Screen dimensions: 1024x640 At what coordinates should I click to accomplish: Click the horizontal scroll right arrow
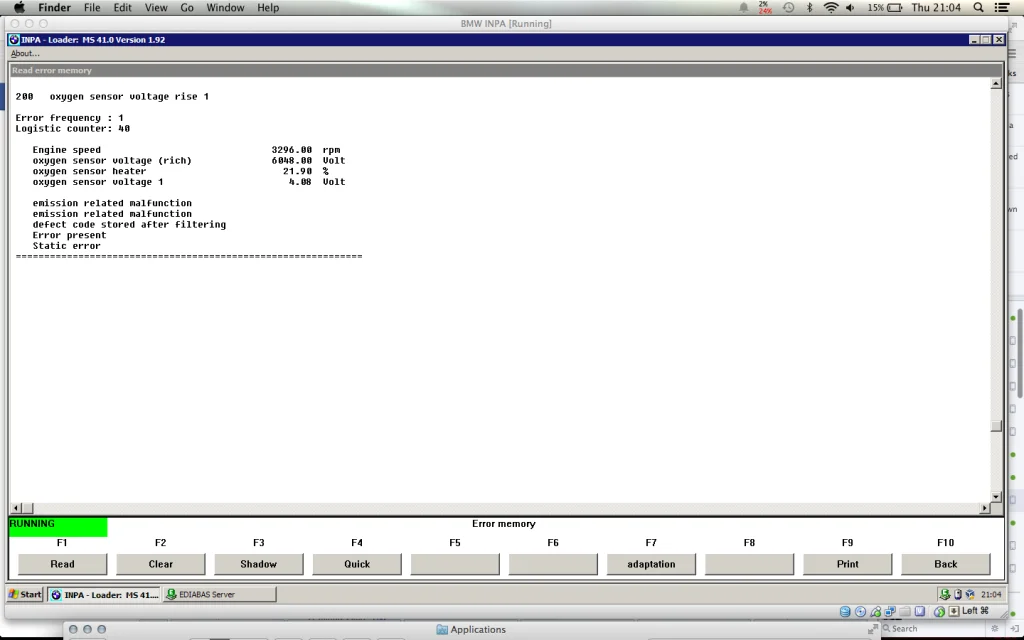[985, 508]
